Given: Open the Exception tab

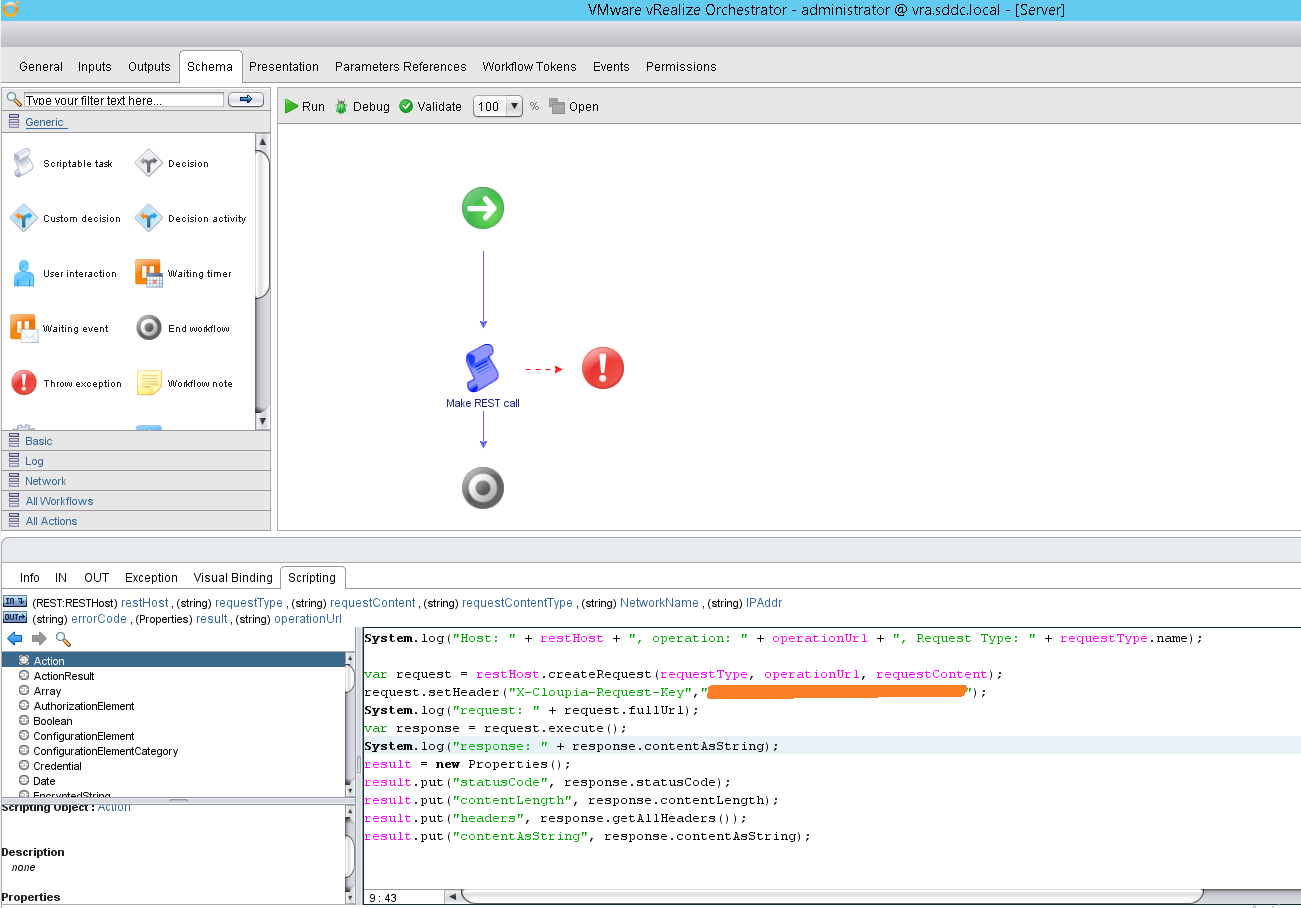Looking at the screenshot, I should pyautogui.click(x=151, y=577).
